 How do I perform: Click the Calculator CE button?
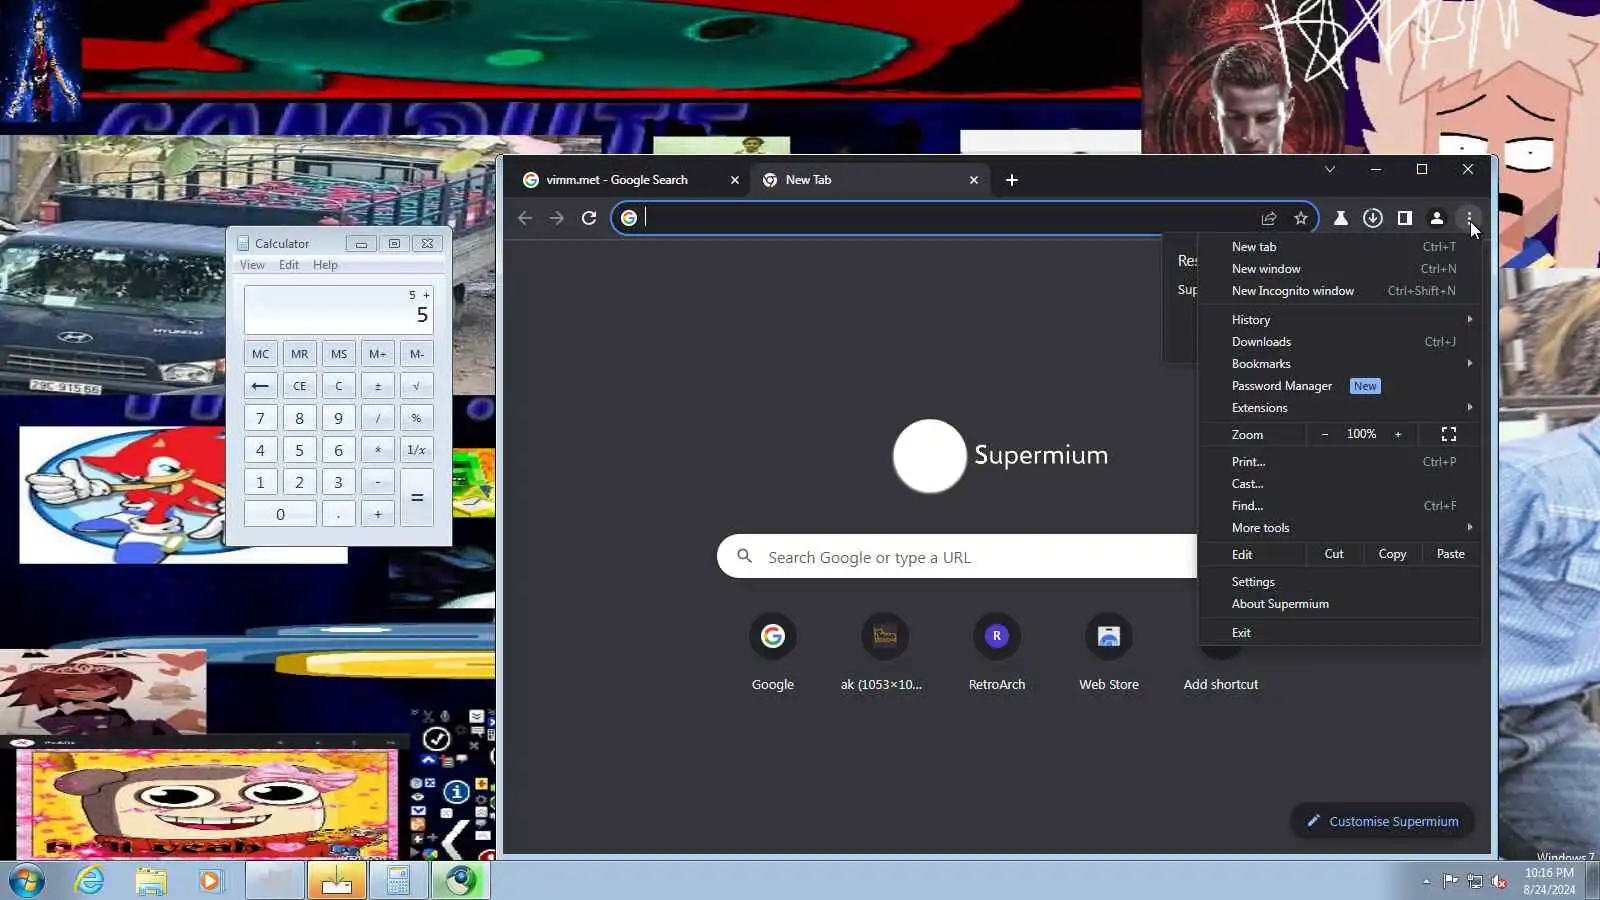point(299,386)
